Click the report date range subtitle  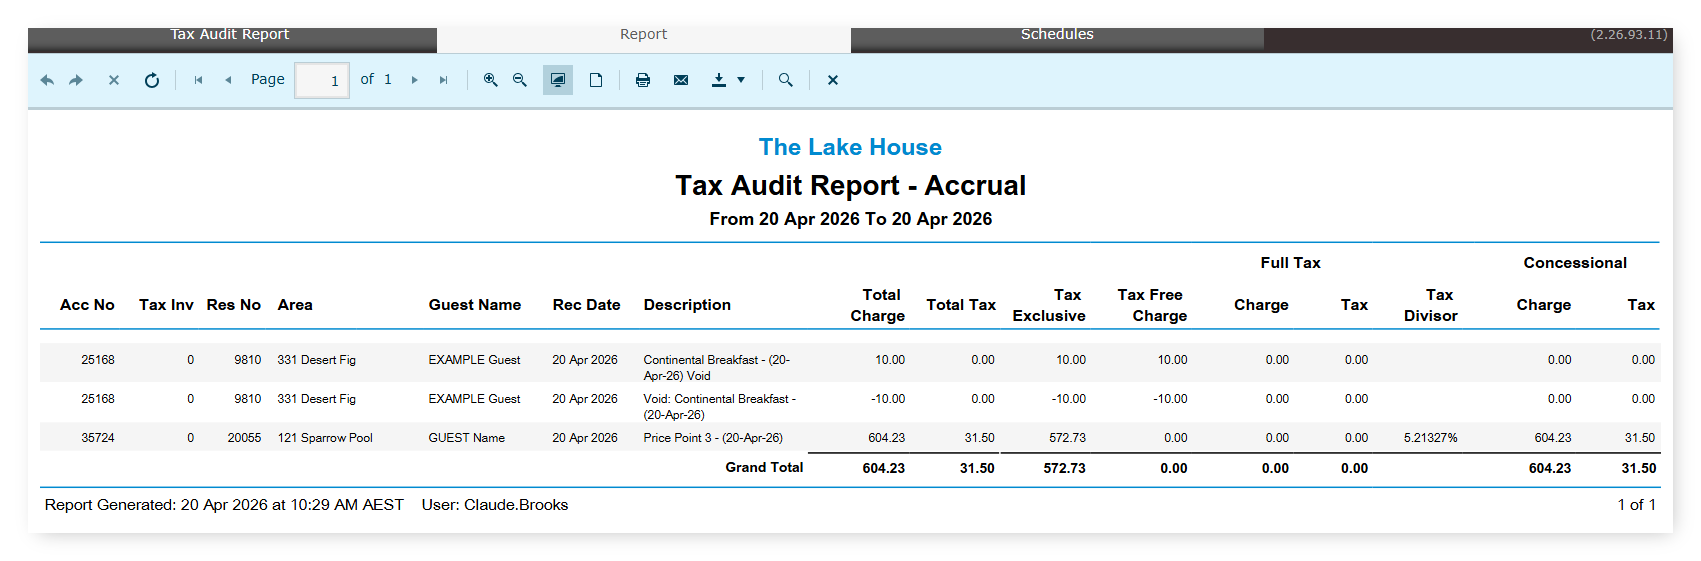coord(850,219)
